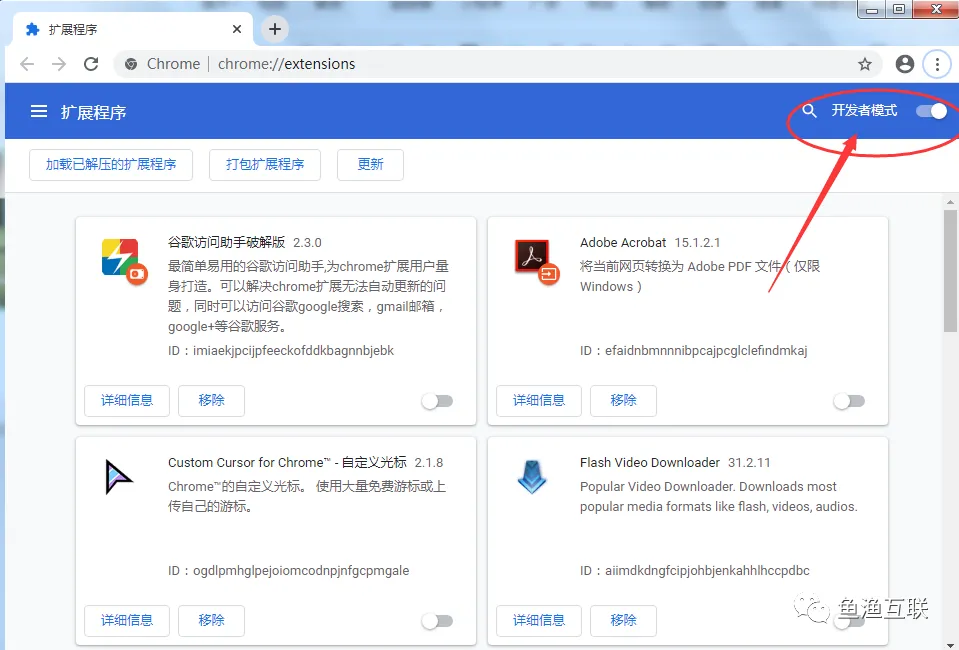Click ID text ogdlpmhglpejoiomcodnpjnfgcpmgale
This screenshot has height=650, width=959.
tap(301, 571)
